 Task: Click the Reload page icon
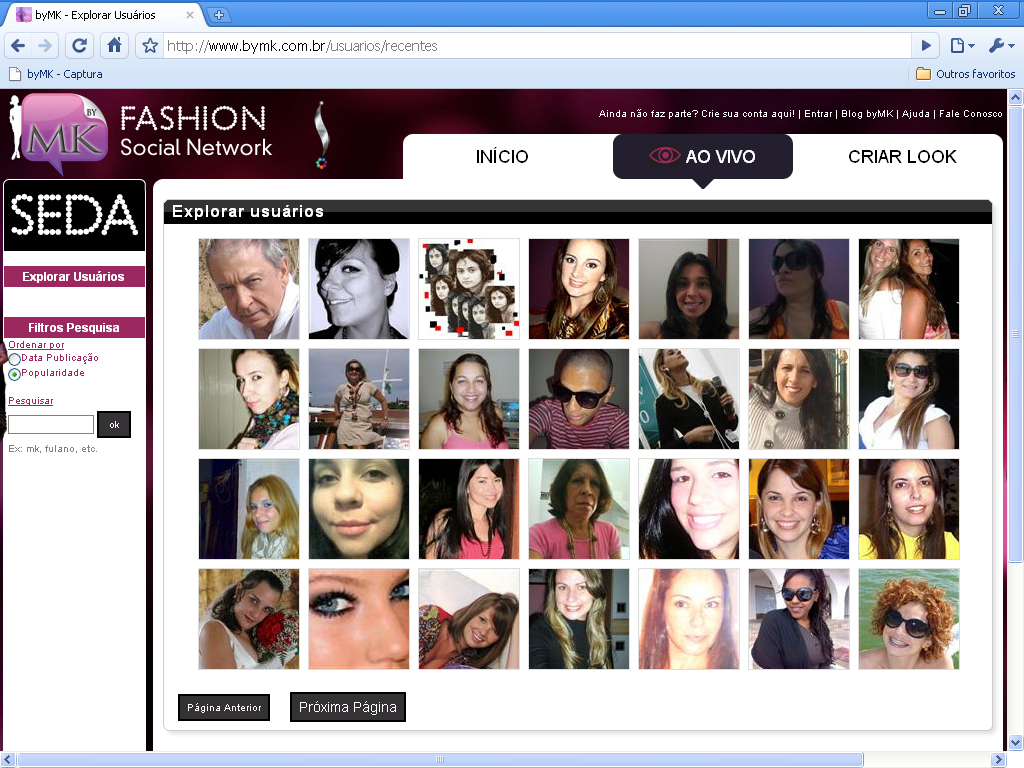pos(80,46)
